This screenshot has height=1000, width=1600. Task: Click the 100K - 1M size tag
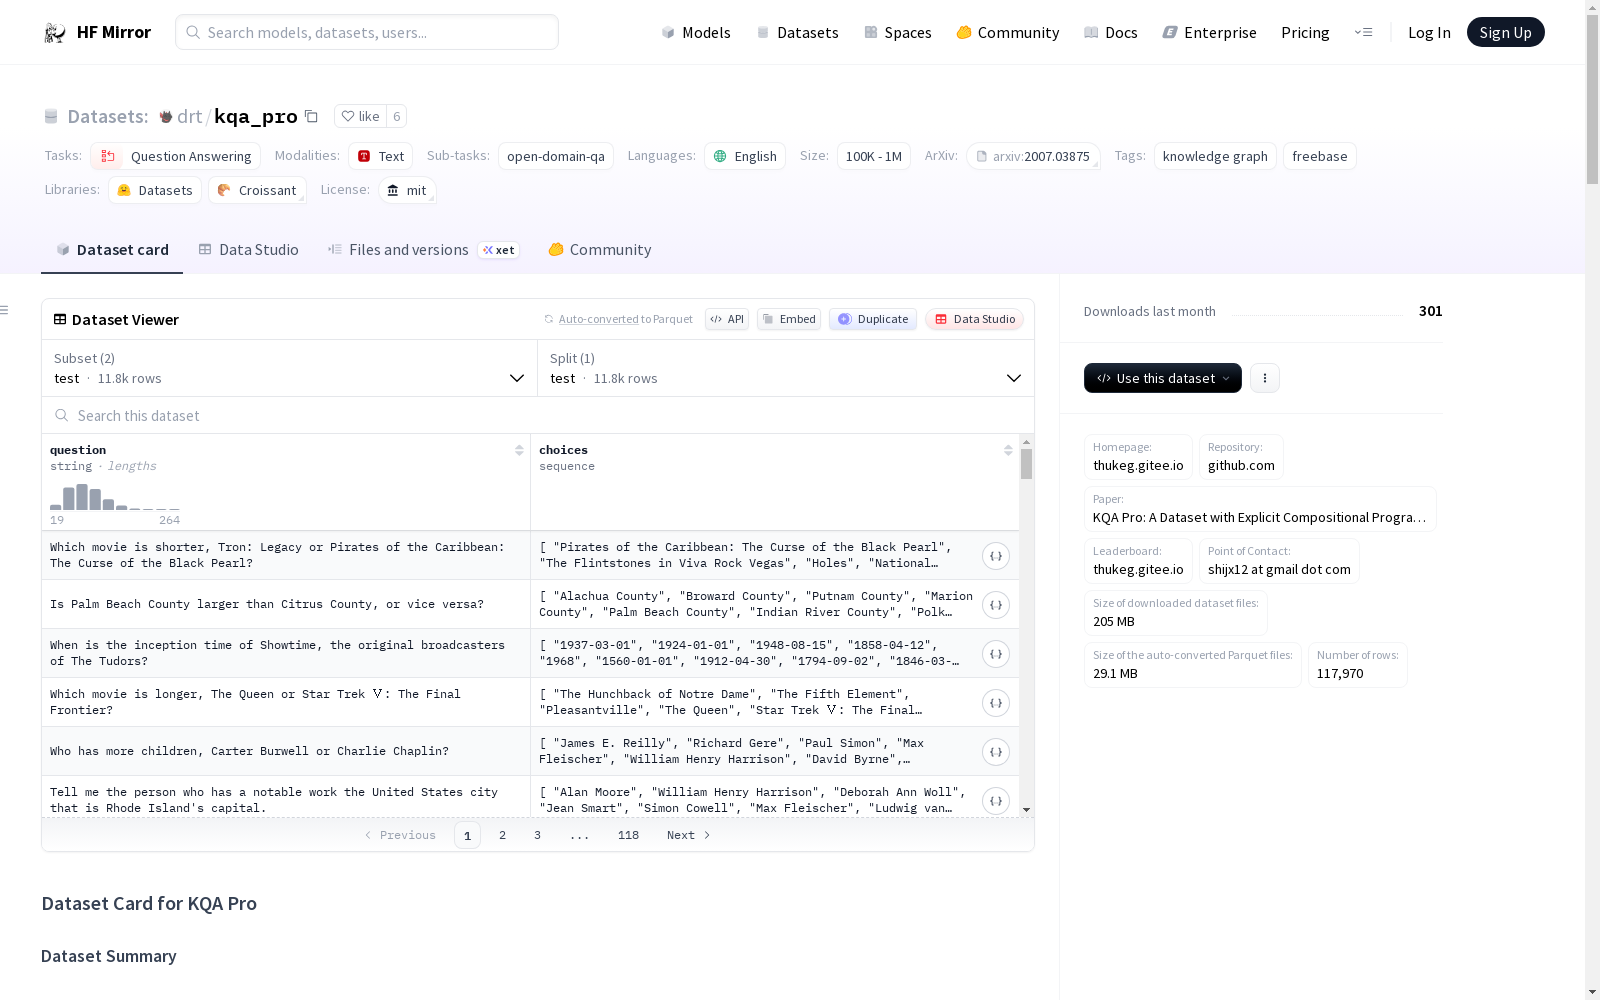(x=874, y=156)
